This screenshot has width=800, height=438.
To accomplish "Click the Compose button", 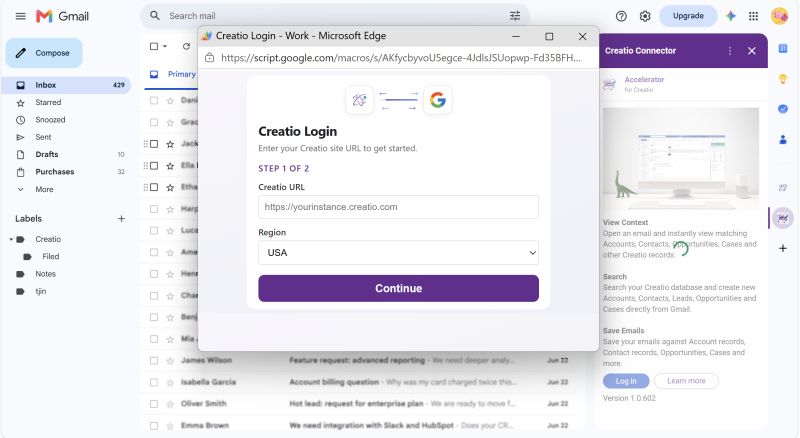I will click(44, 53).
